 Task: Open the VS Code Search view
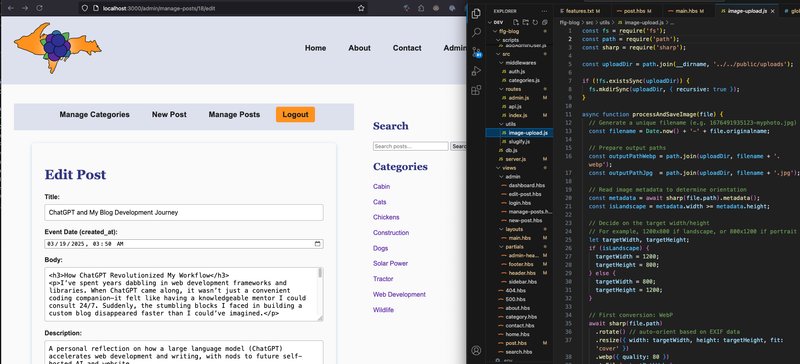pyautogui.click(x=476, y=33)
